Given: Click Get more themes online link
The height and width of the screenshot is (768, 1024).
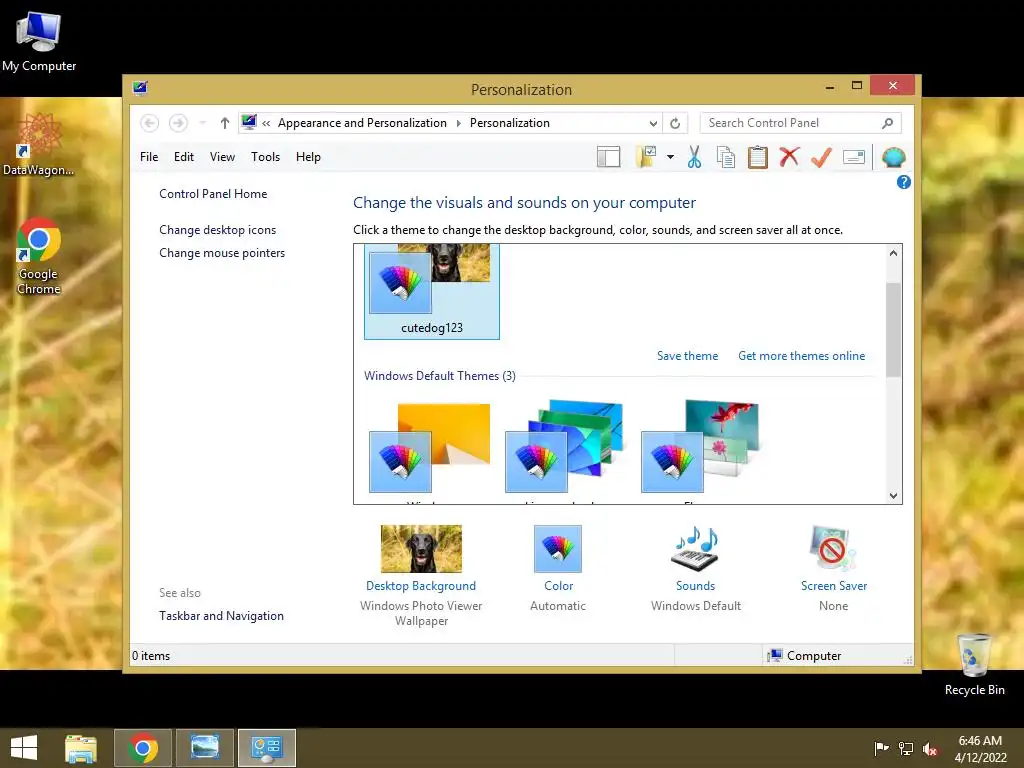Looking at the screenshot, I should (801, 356).
